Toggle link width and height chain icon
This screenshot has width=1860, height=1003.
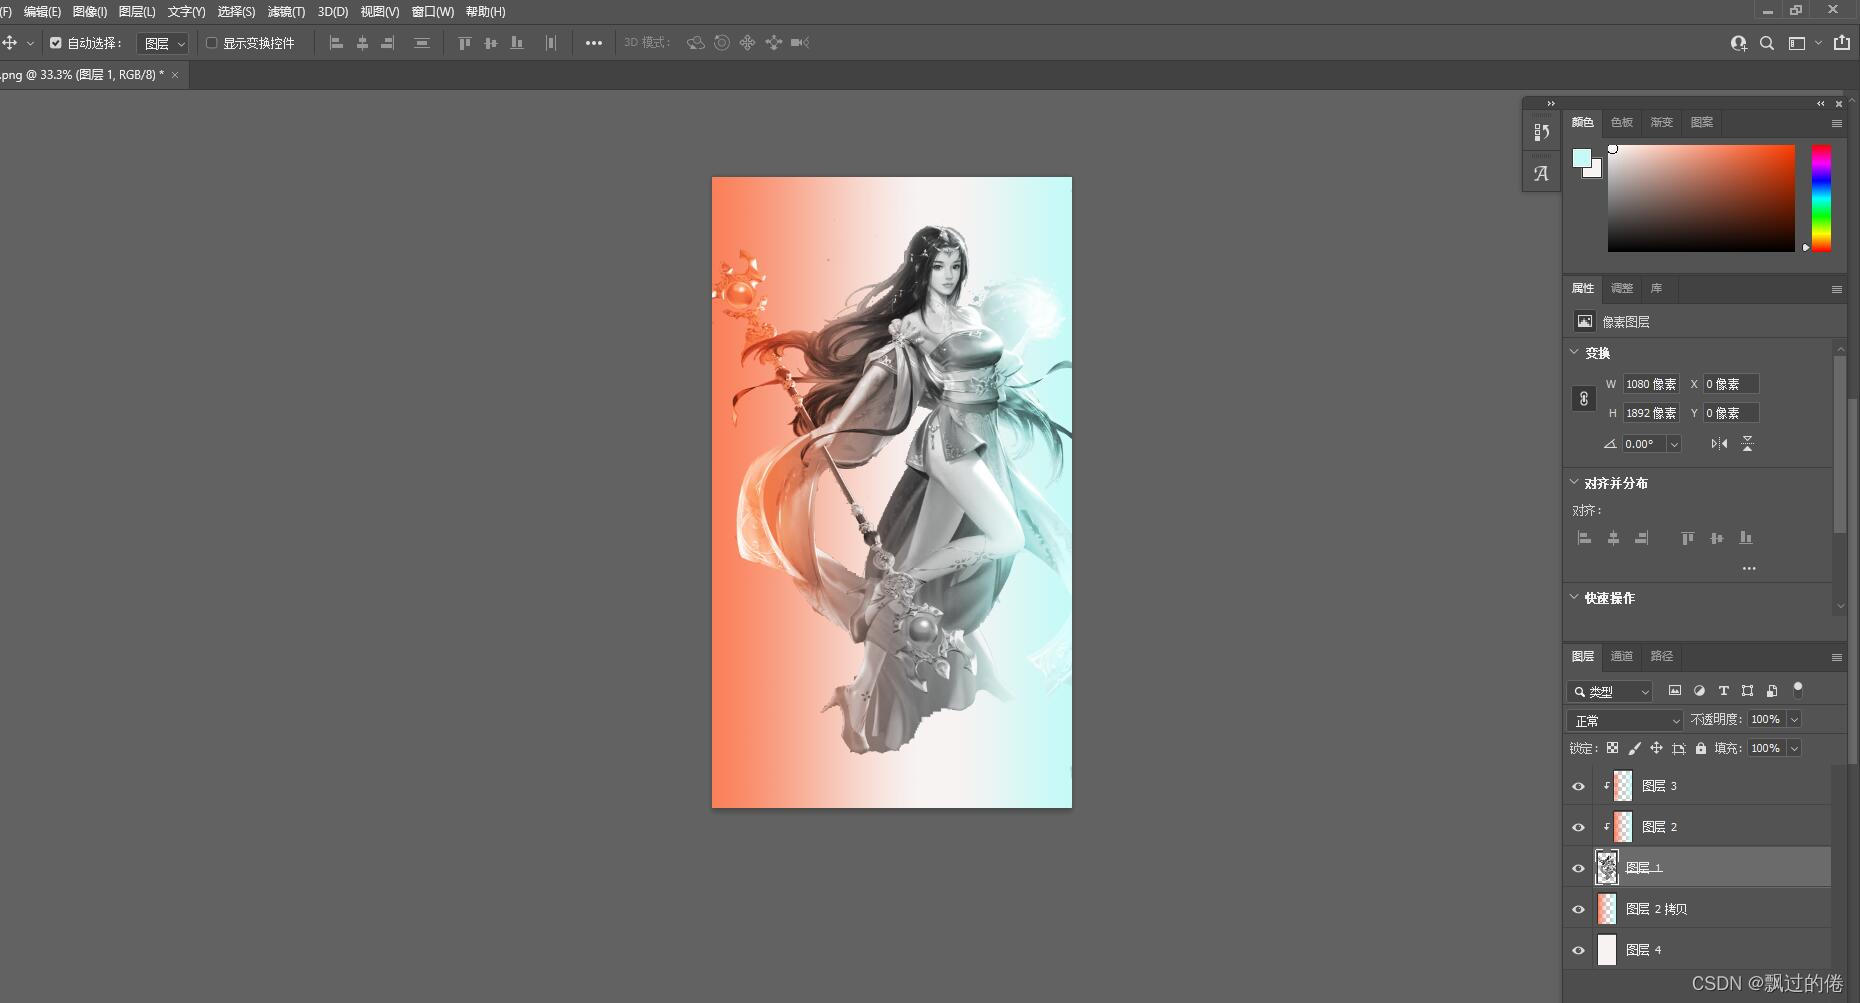coord(1583,398)
